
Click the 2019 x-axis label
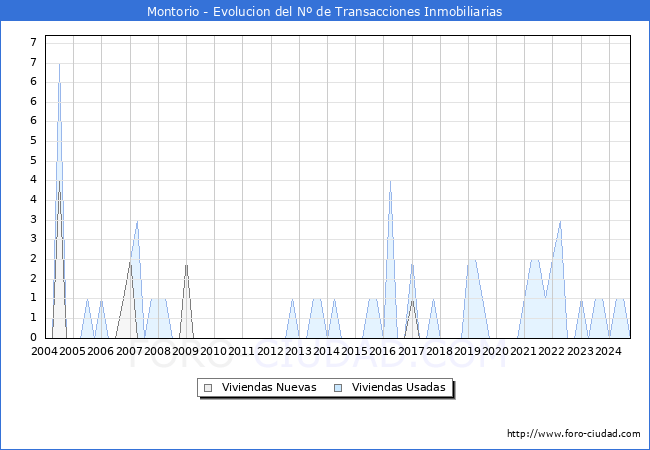(x=468, y=351)
